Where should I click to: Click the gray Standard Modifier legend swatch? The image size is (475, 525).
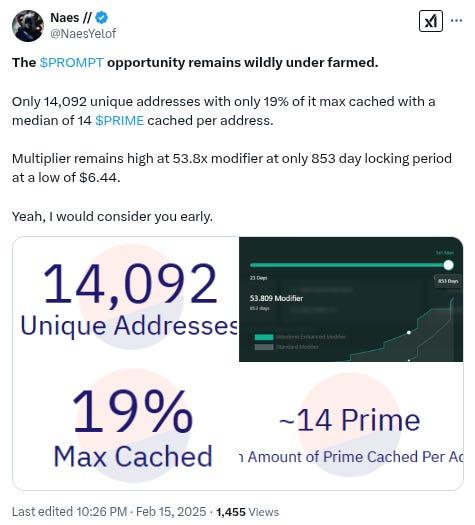(264, 347)
